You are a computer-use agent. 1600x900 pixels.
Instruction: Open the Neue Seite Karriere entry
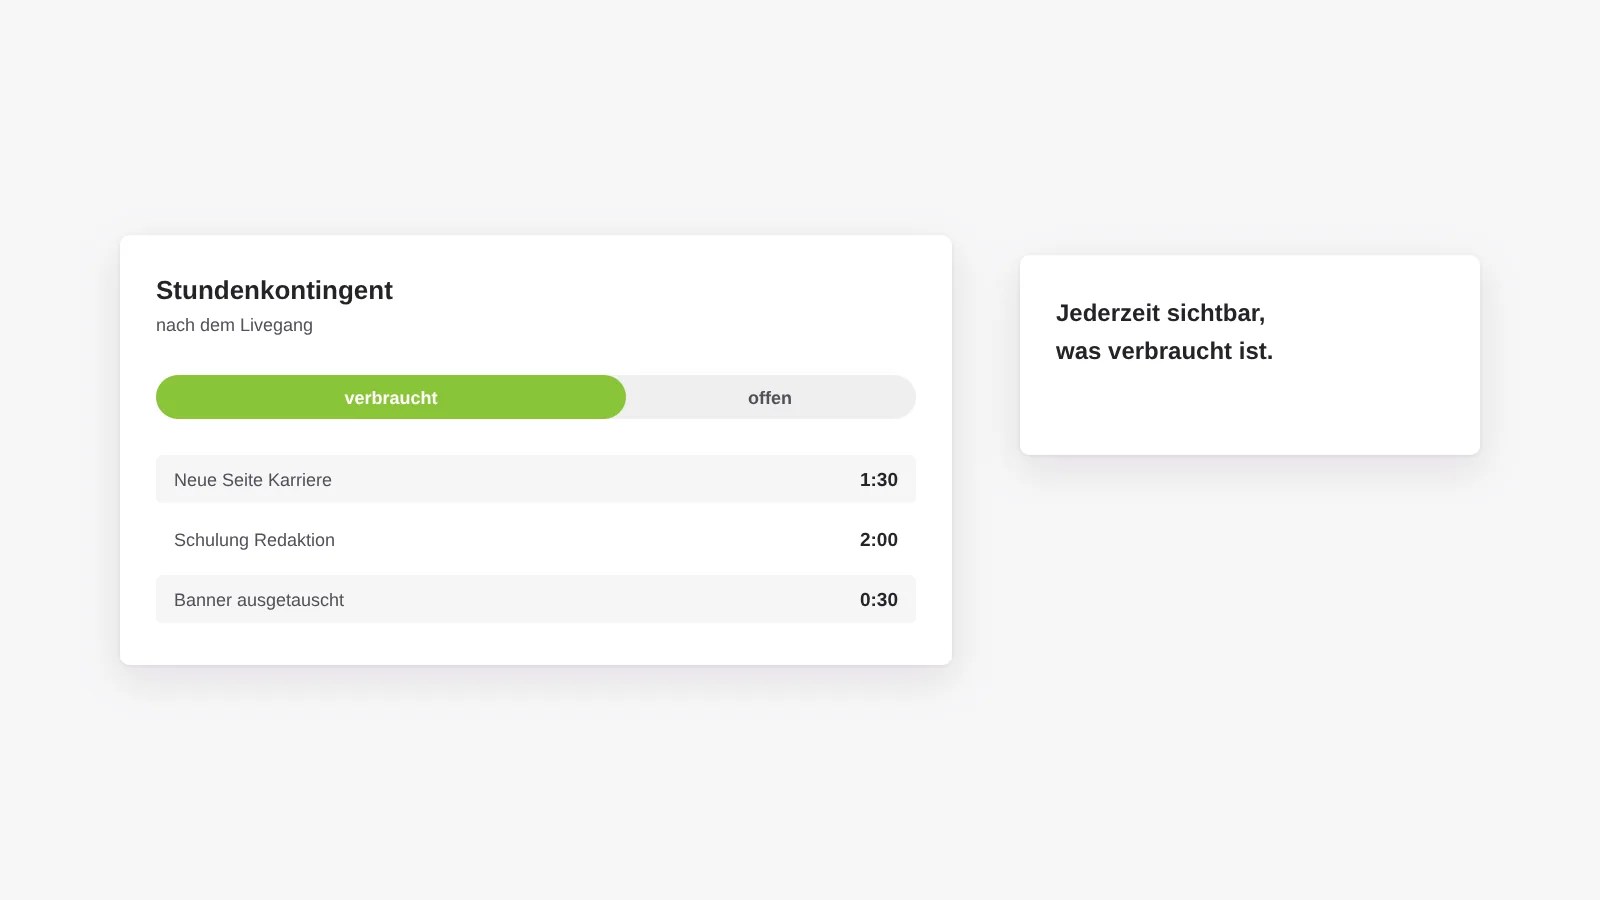click(x=536, y=479)
